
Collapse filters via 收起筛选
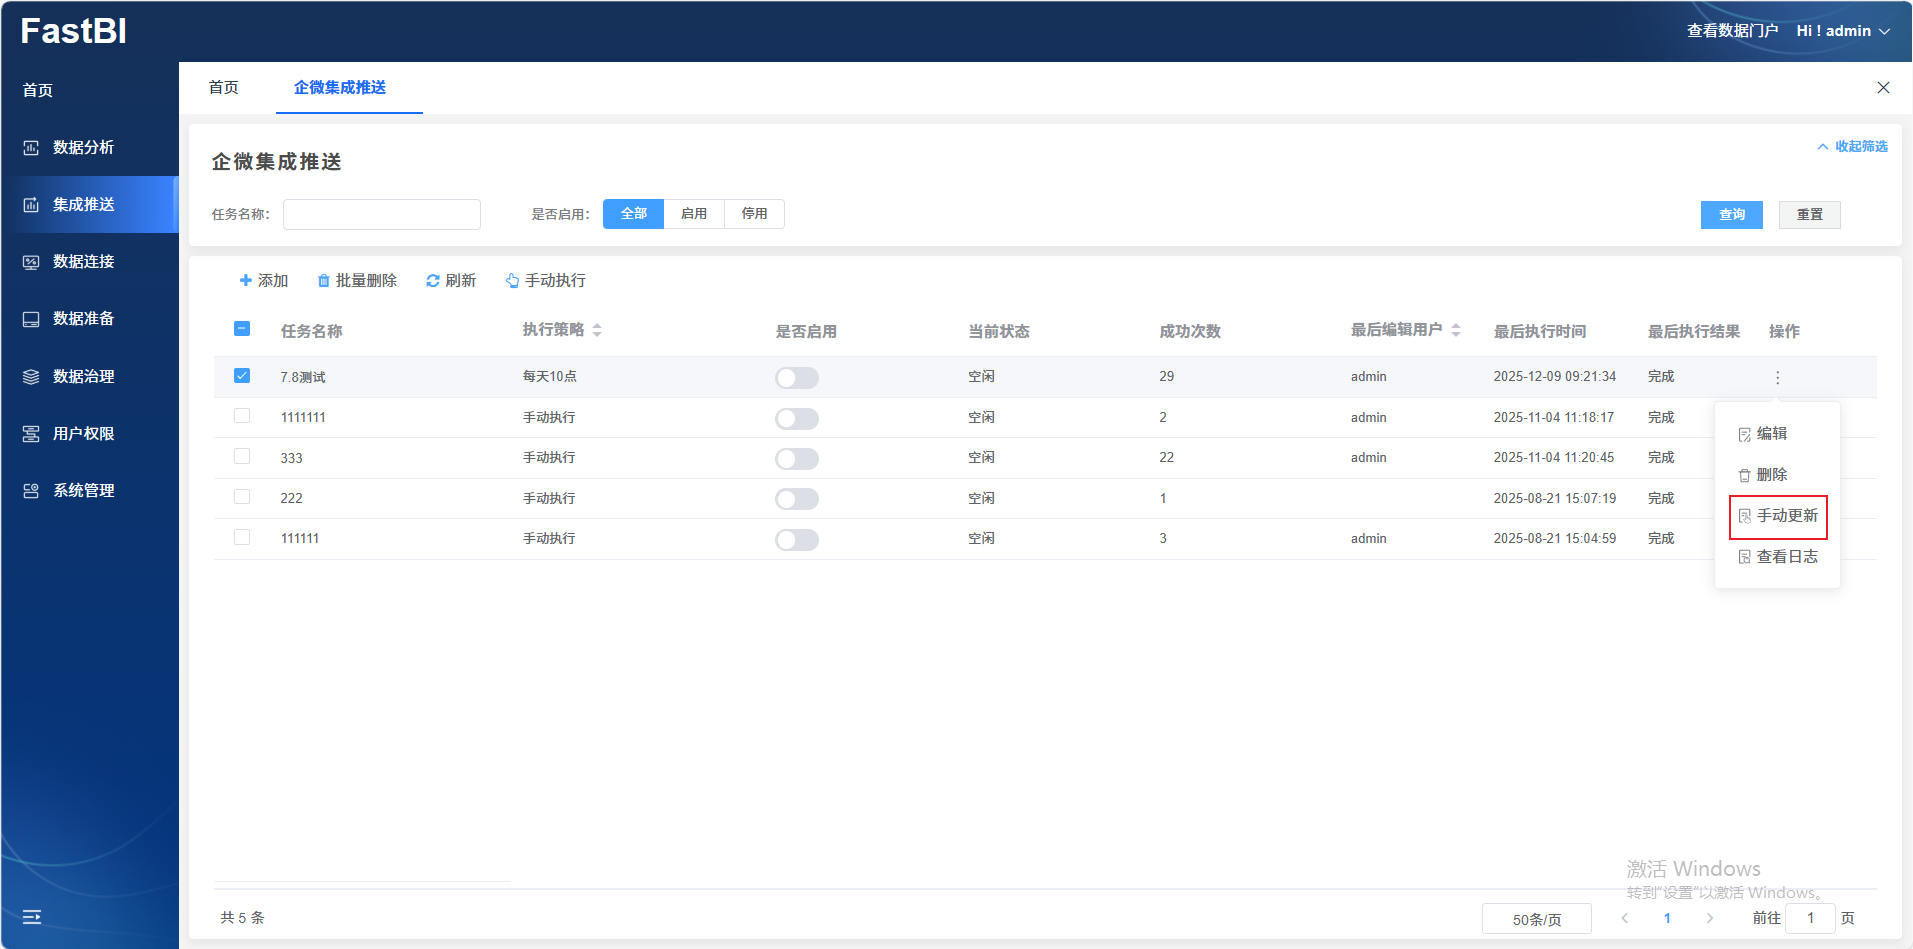[1852, 147]
